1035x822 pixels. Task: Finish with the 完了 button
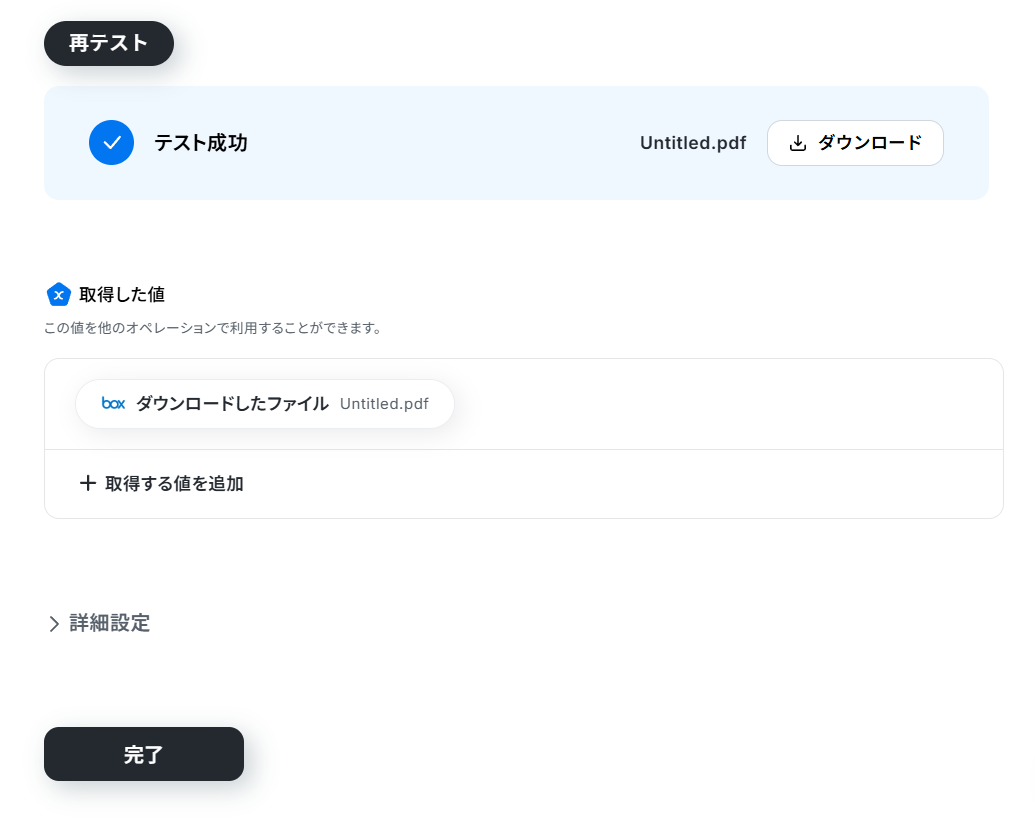point(144,754)
